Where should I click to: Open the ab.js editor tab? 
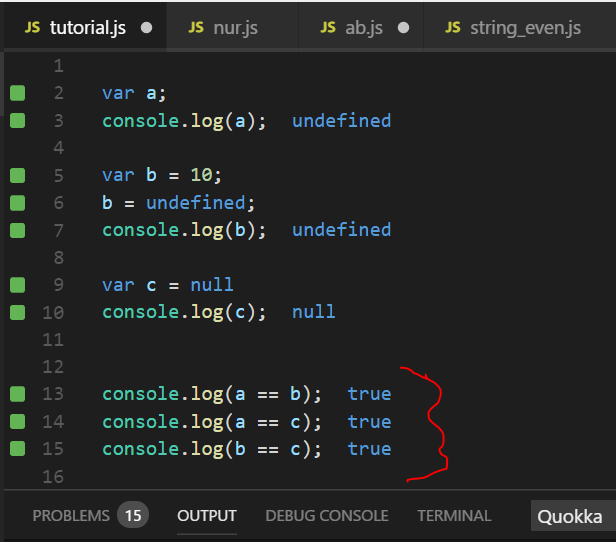[361, 27]
